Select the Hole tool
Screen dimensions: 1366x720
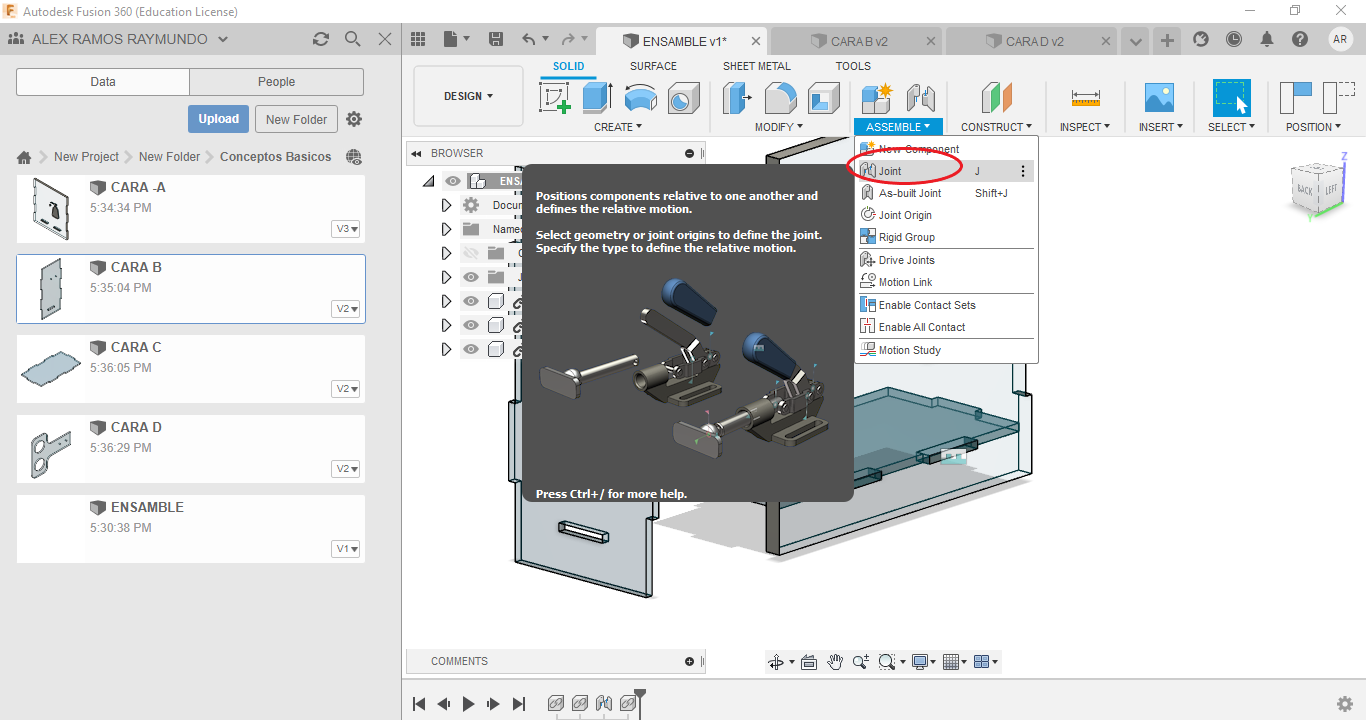click(x=682, y=98)
